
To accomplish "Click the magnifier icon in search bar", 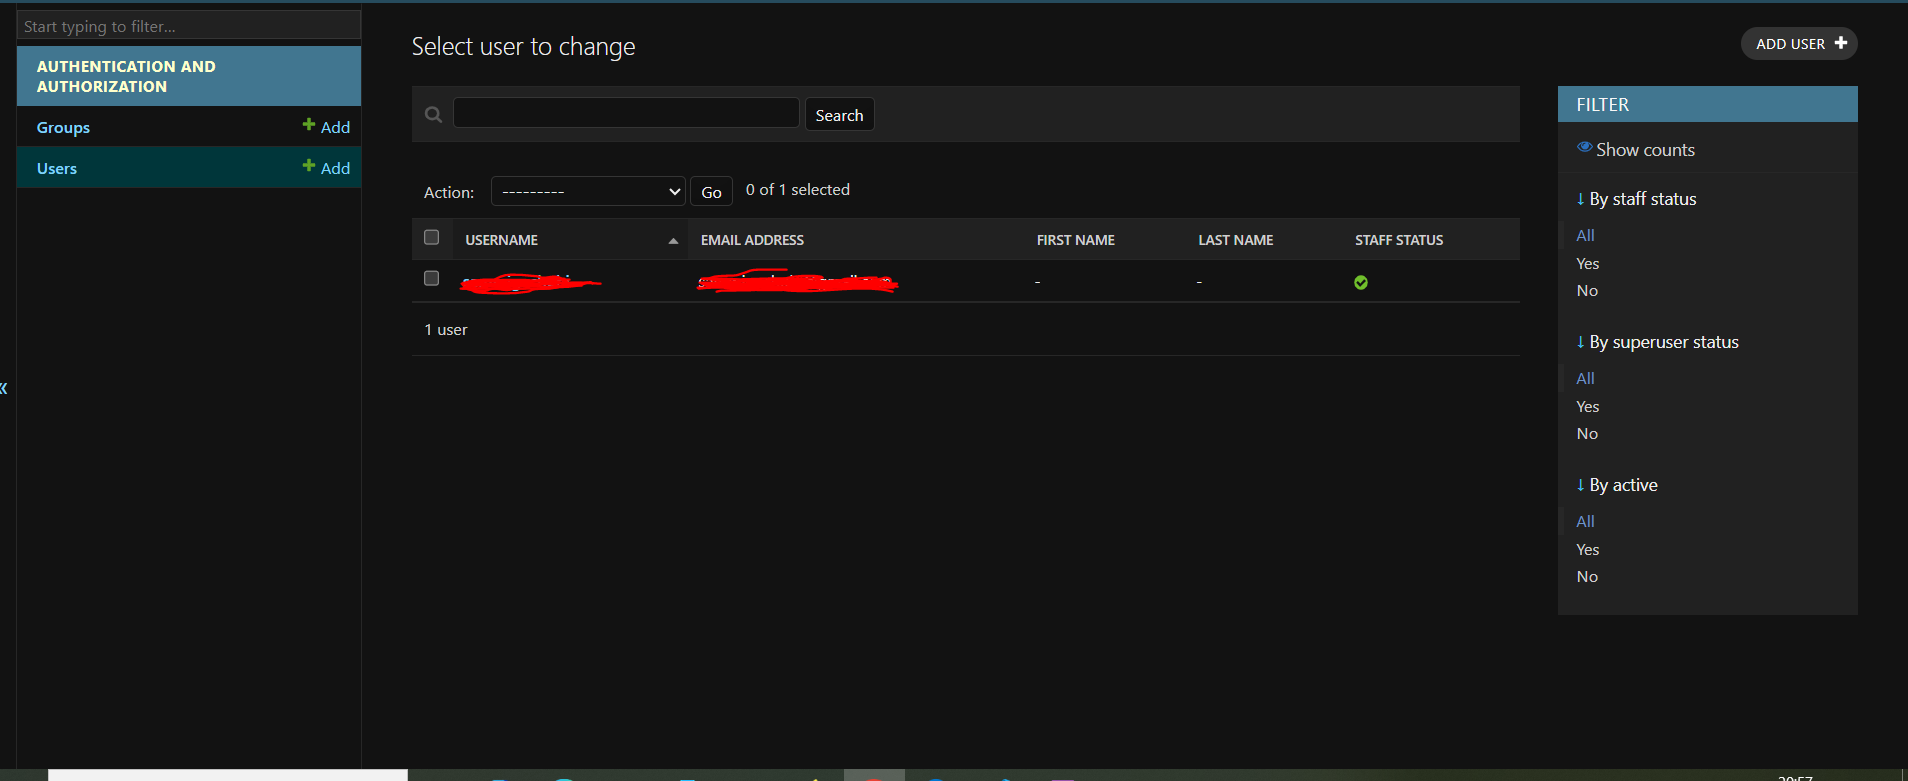I will tap(433, 115).
